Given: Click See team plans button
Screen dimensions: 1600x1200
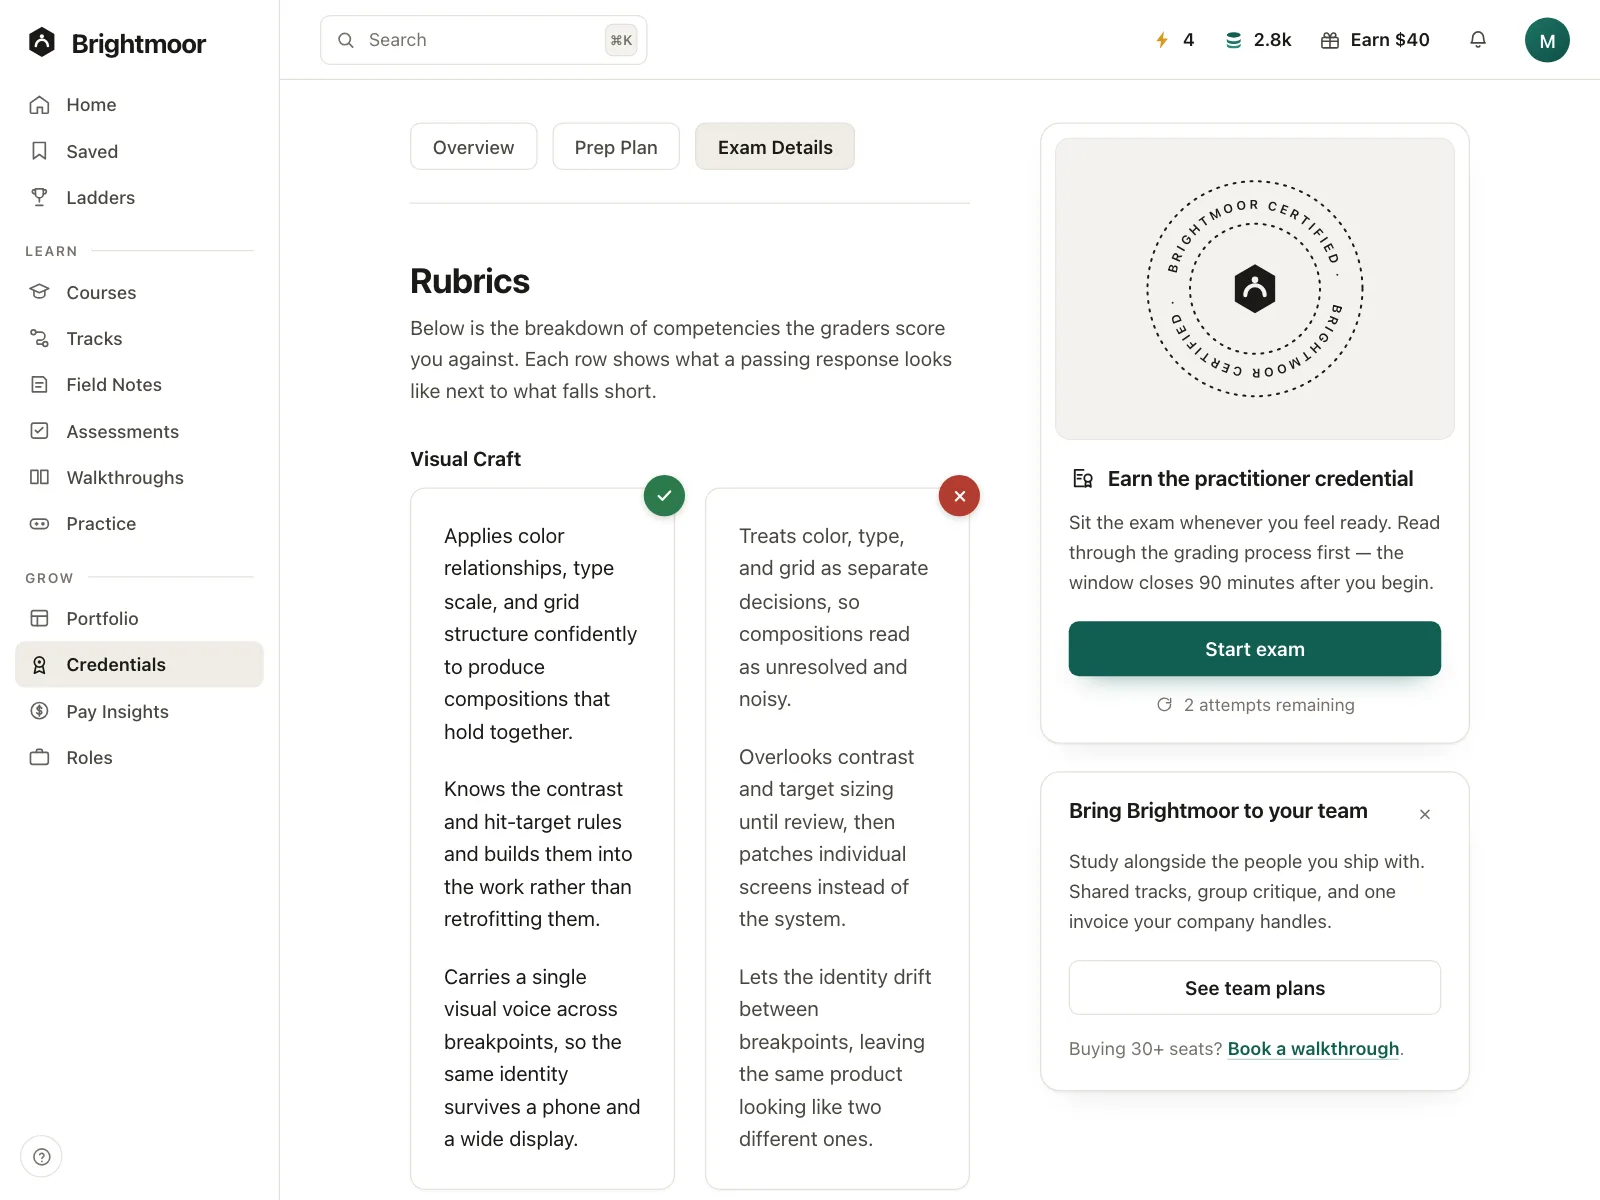Looking at the screenshot, I should [1255, 988].
